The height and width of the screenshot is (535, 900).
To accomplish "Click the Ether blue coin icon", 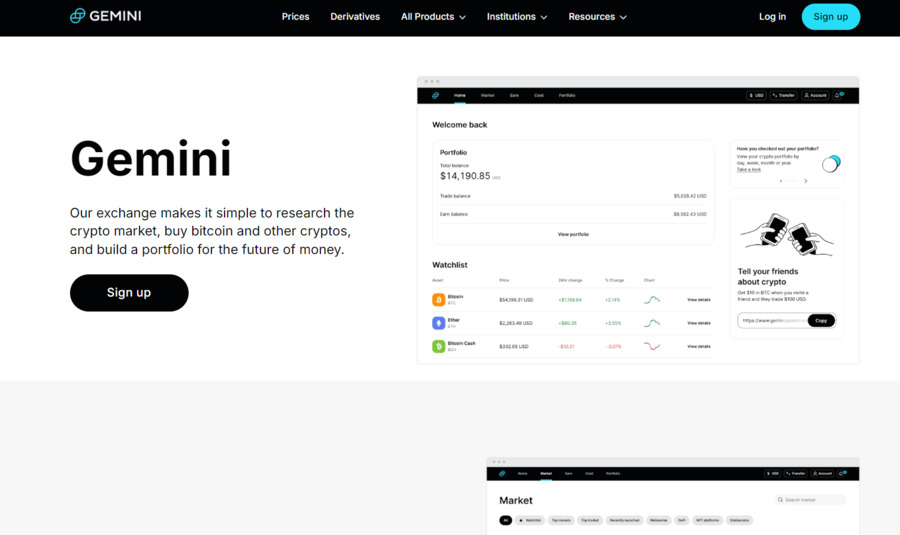I will [x=439, y=323].
